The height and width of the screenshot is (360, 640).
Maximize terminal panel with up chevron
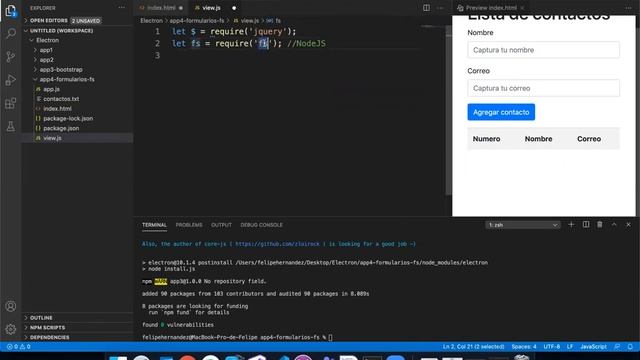pyautogui.click(x=614, y=224)
